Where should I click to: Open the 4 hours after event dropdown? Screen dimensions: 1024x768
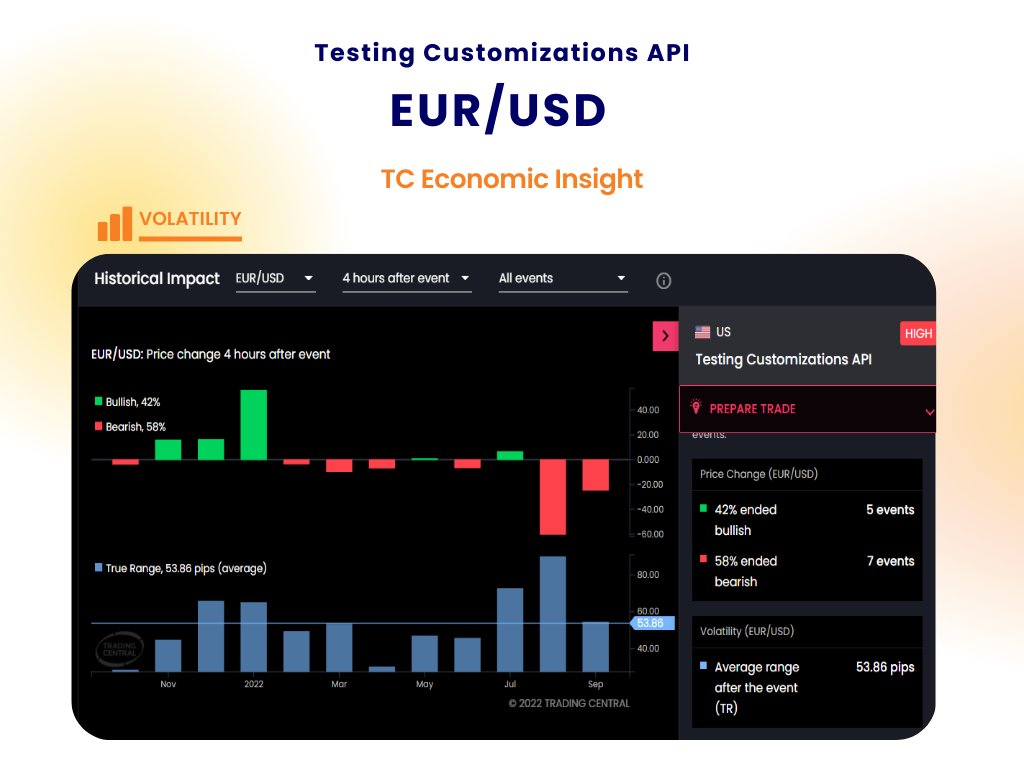pyautogui.click(x=406, y=280)
